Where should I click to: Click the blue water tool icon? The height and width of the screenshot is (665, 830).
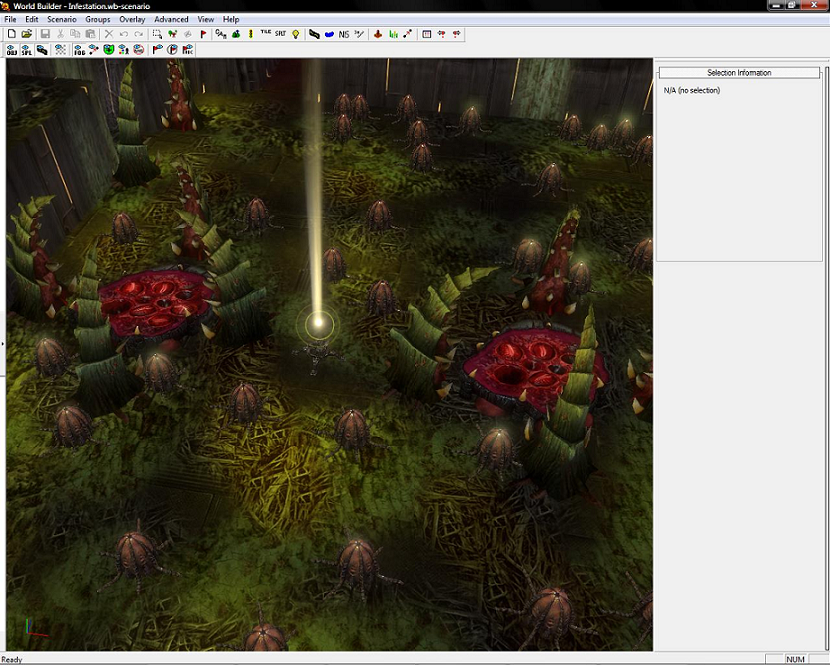coord(329,34)
